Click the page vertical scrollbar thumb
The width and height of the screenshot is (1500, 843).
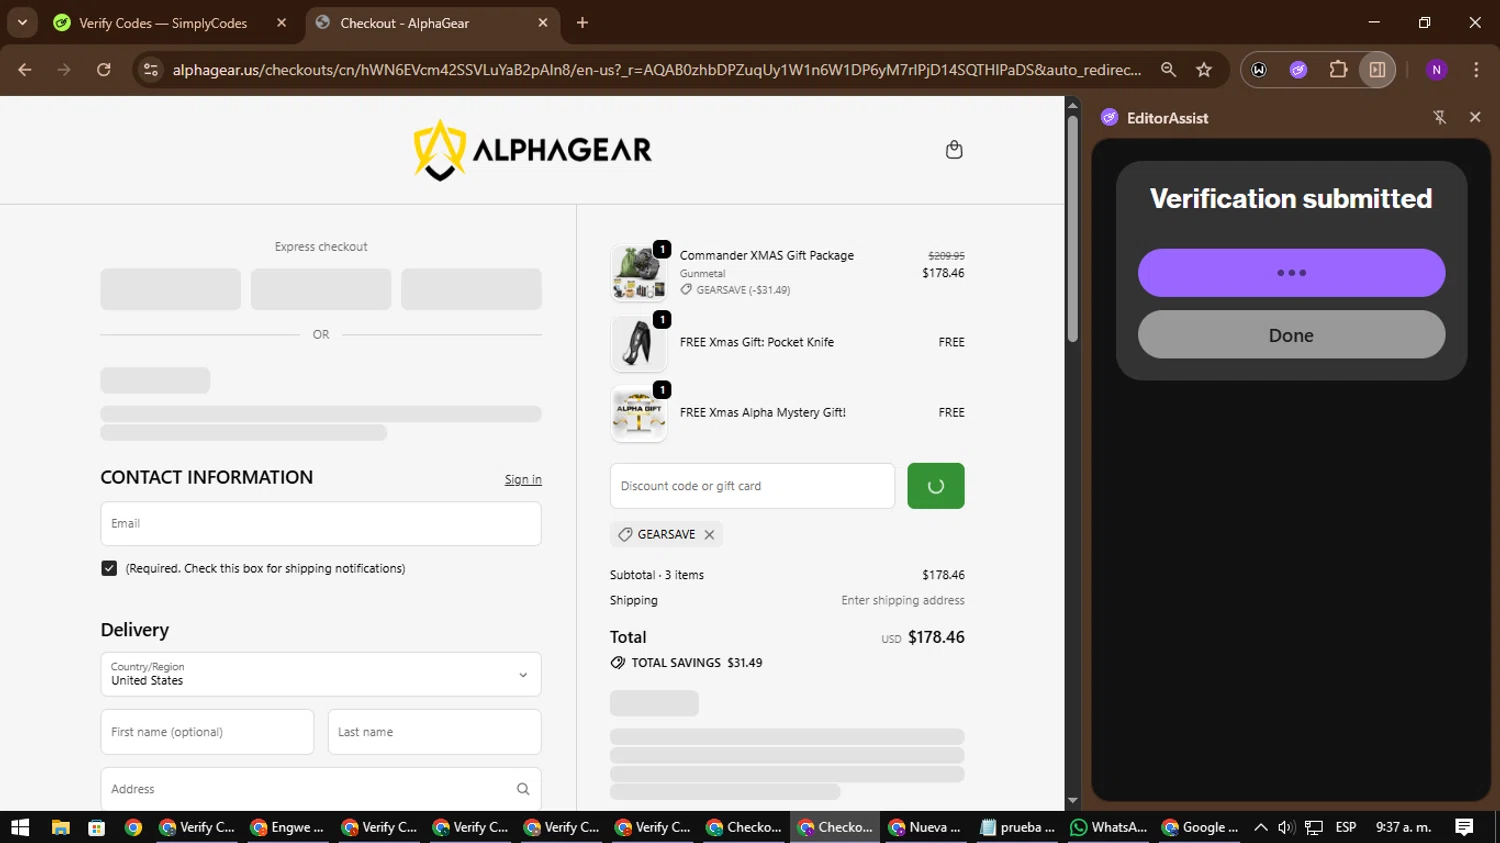(x=1072, y=229)
